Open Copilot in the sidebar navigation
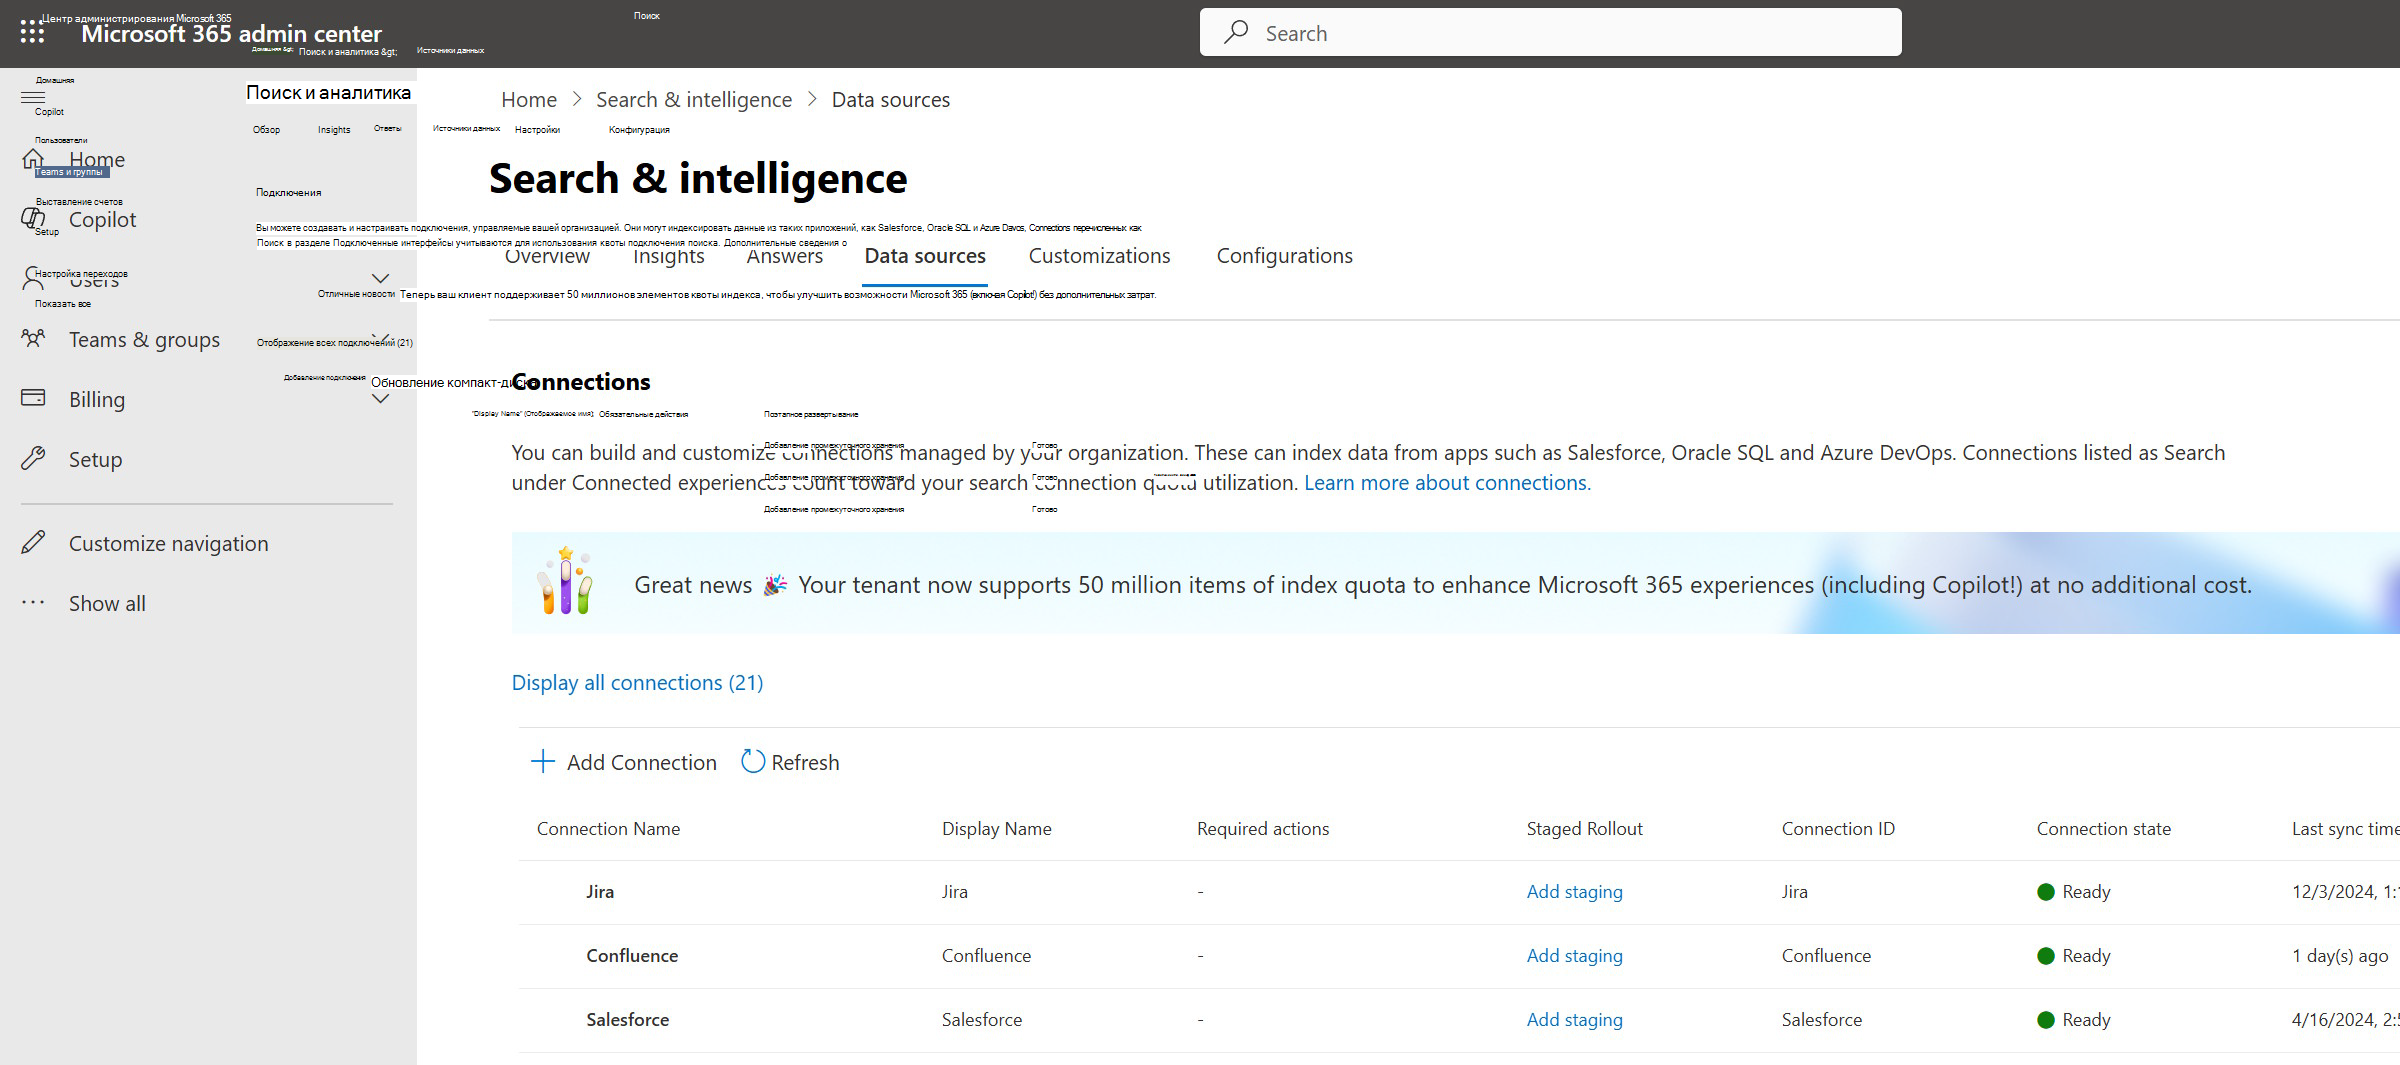Image resolution: width=2400 pixels, height=1065 pixels. click(x=102, y=219)
